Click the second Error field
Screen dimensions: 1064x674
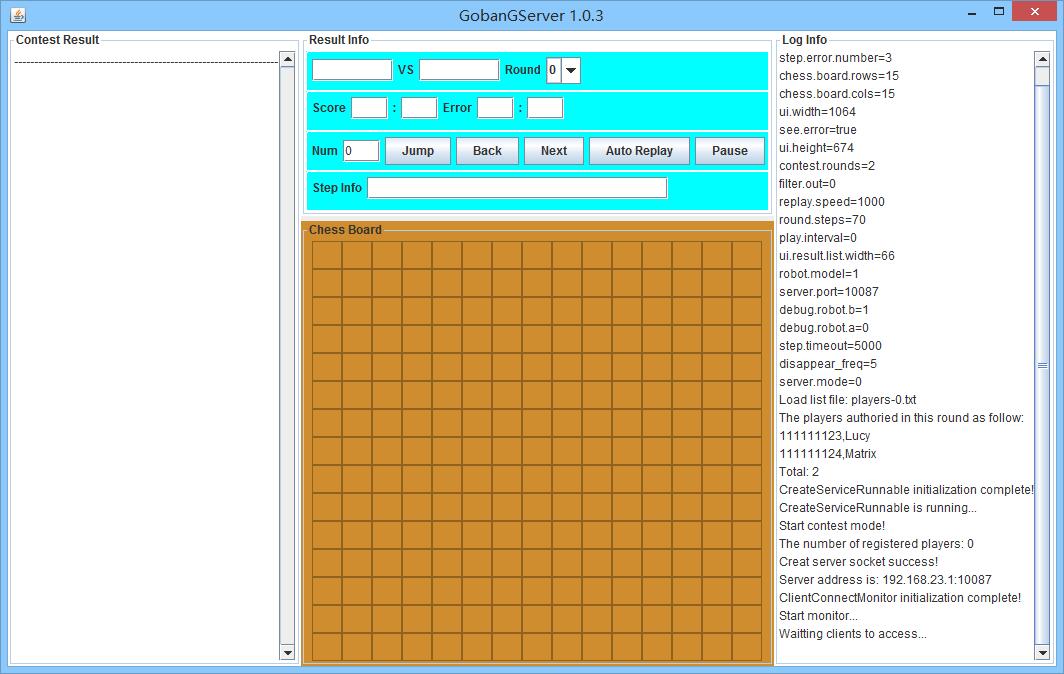click(x=545, y=108)
